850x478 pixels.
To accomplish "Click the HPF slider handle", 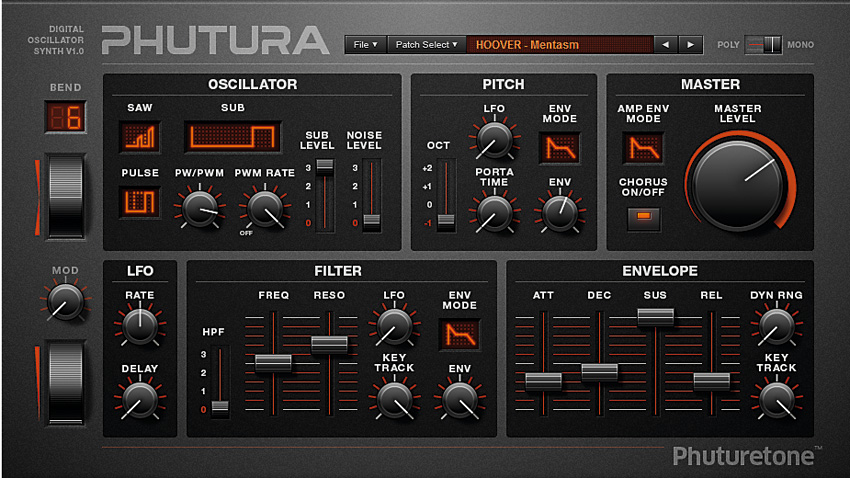I will coord(220,406).
